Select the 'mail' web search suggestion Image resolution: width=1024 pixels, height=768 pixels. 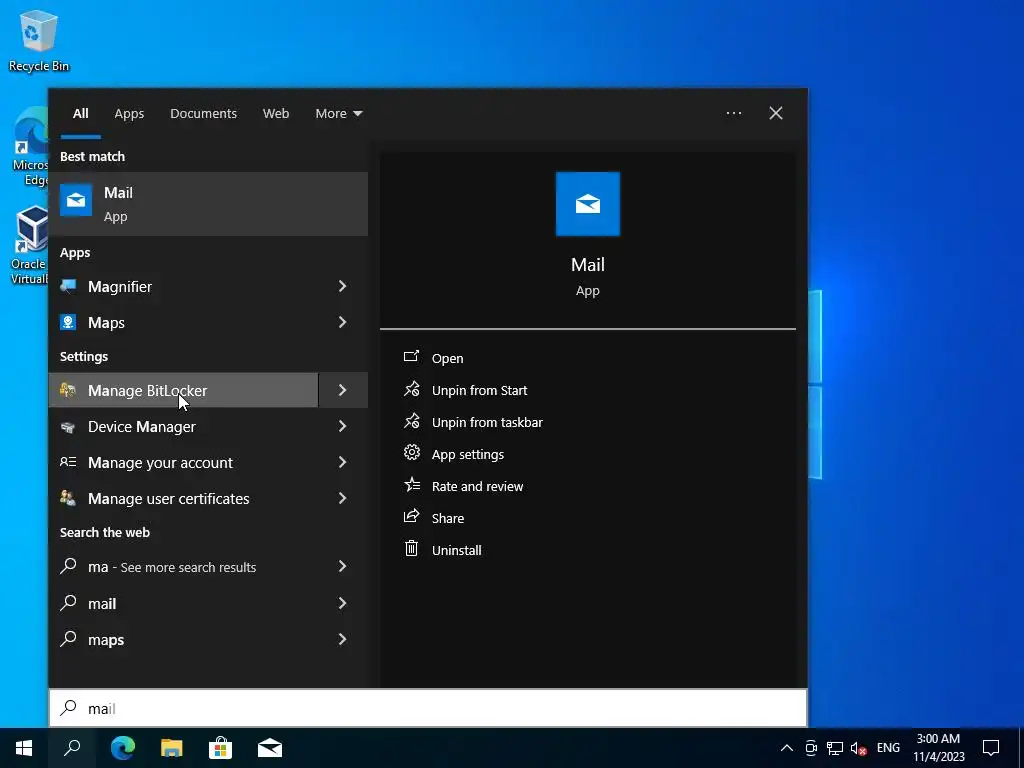coord(184,603)
